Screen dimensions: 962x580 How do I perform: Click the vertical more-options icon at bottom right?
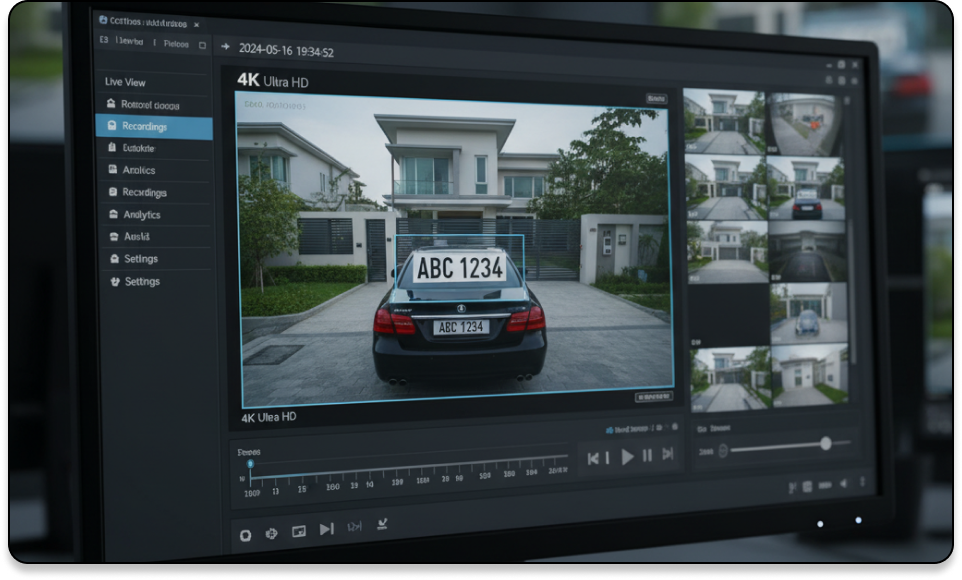862,483
